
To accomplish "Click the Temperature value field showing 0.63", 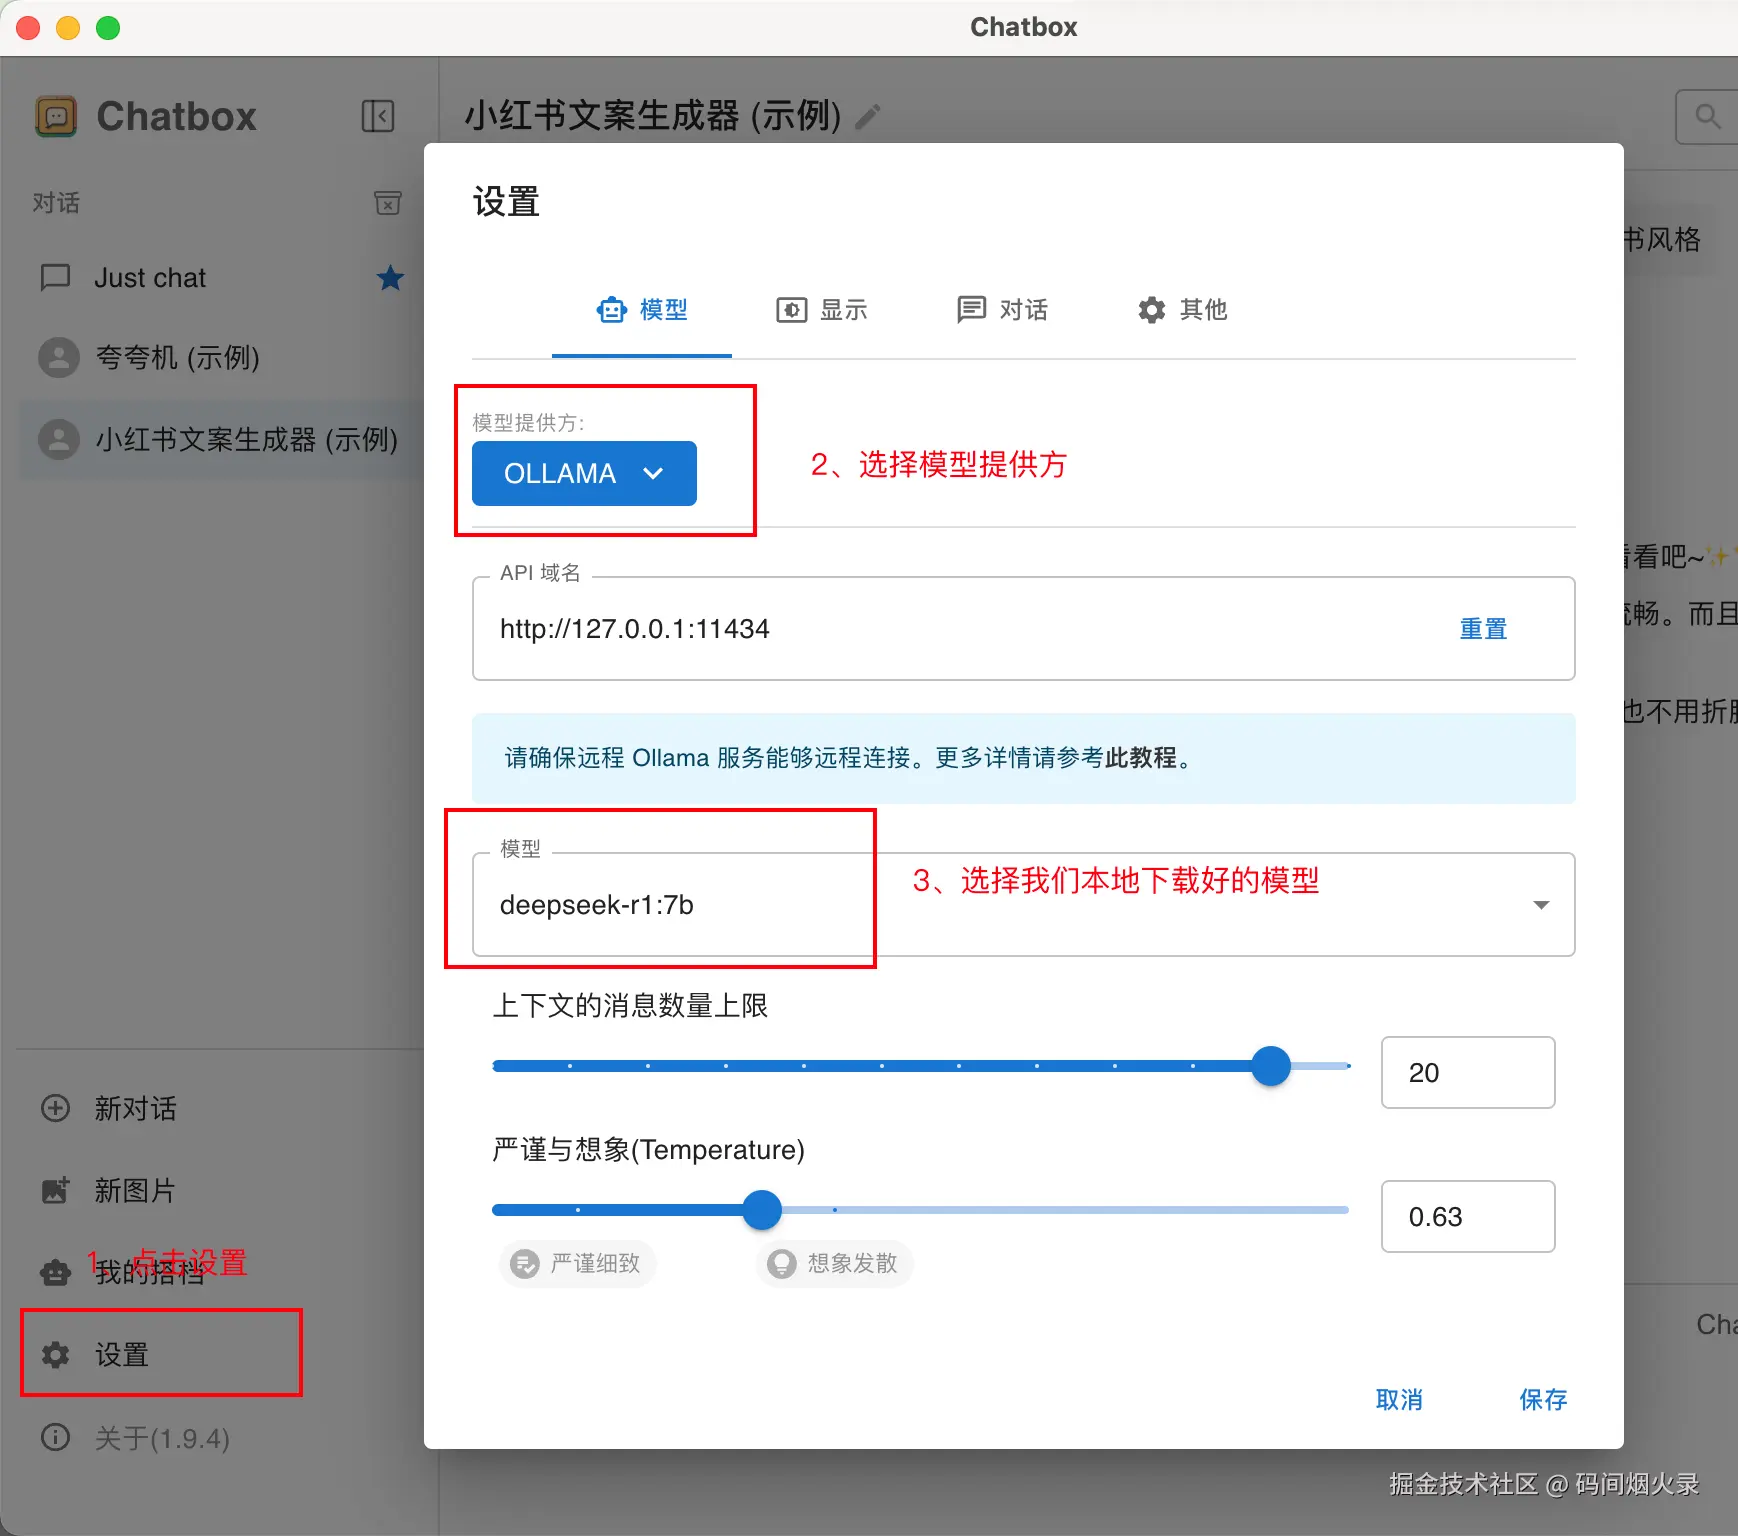I will tap(1468, 1217).
